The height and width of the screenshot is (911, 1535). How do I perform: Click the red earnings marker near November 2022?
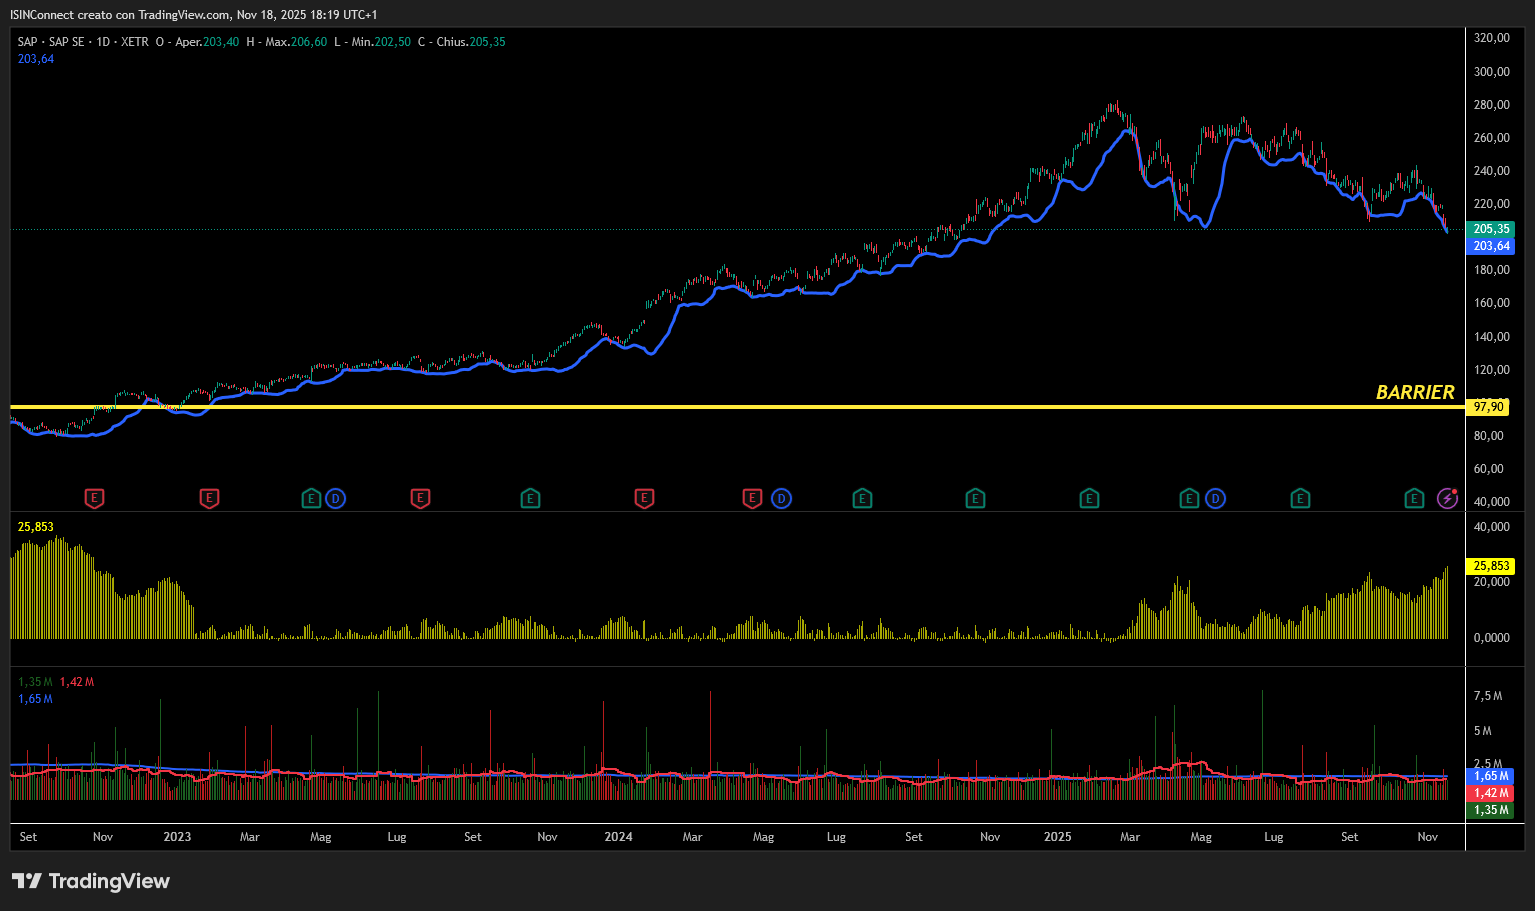(x=94, y=498)
